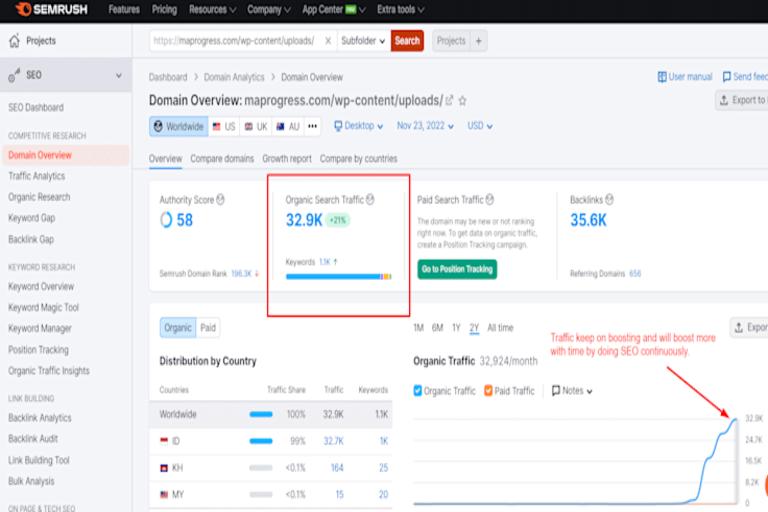Open Nov 23, 2022 date dropdown
This screenshot has height=512, width=768.
[x=425, y=126]
